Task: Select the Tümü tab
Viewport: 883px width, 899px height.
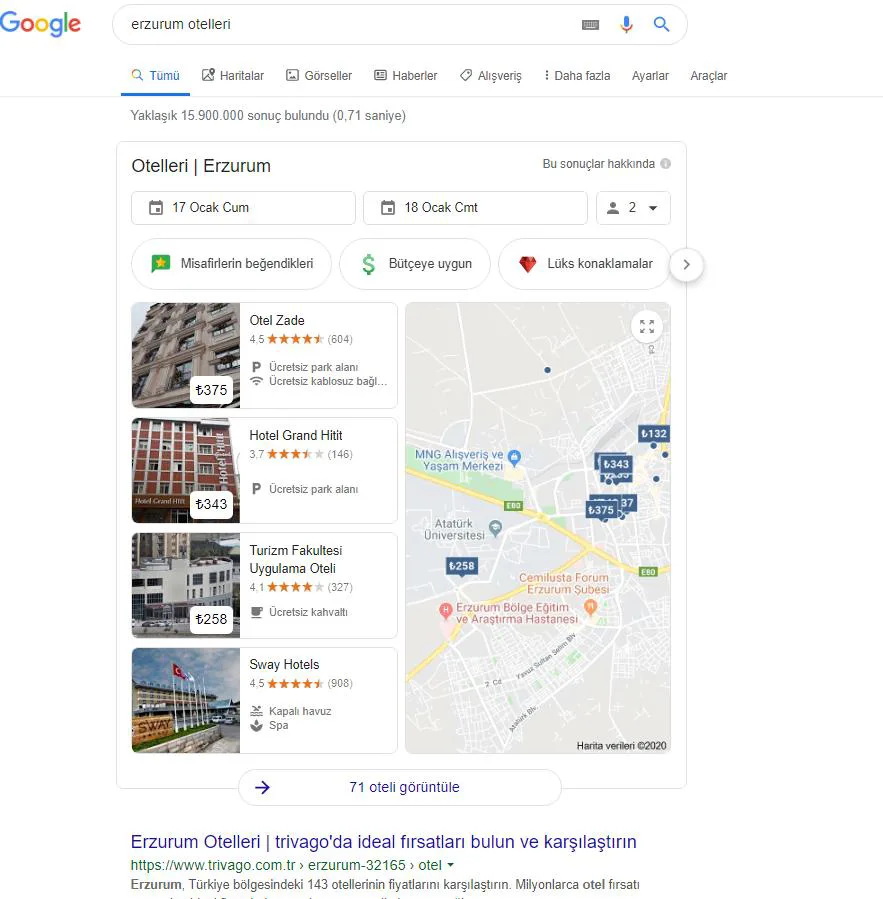Action: tap(155, 76)
